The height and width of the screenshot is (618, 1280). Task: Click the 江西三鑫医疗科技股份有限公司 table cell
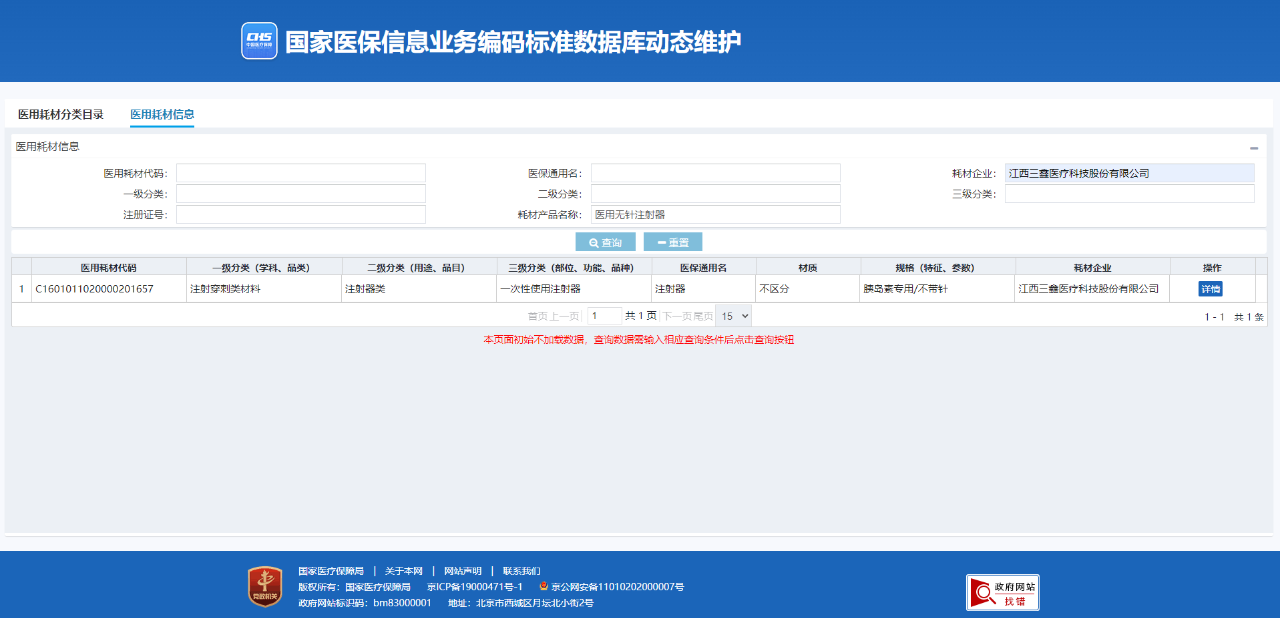tap(1093, 289)
